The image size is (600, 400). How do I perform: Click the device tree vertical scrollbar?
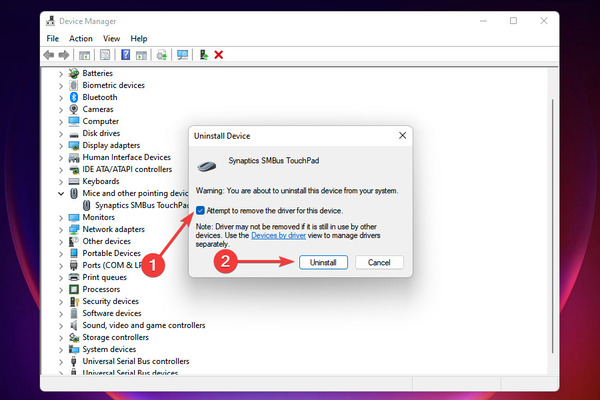pos(552,226)
